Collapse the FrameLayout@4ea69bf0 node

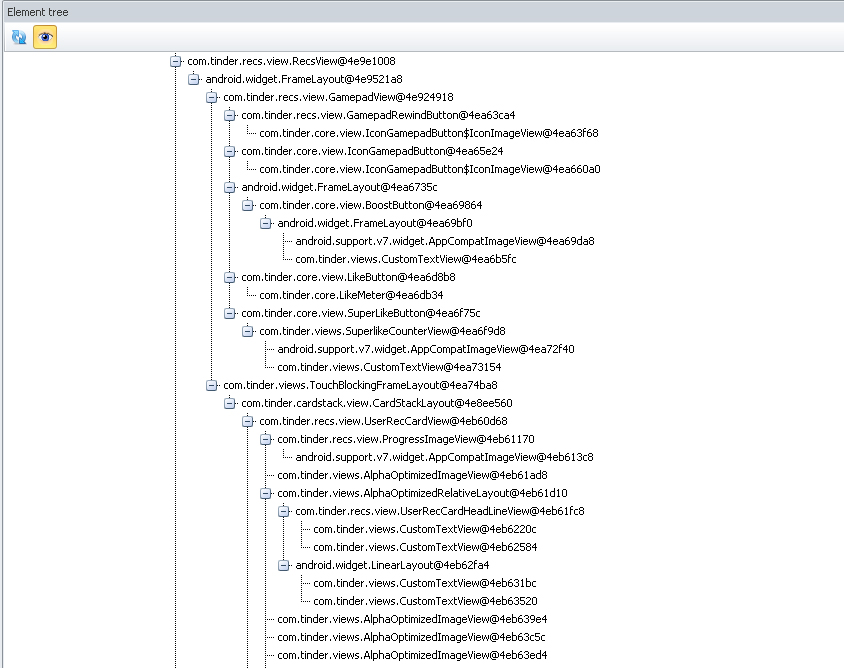[x=266, y=223]
